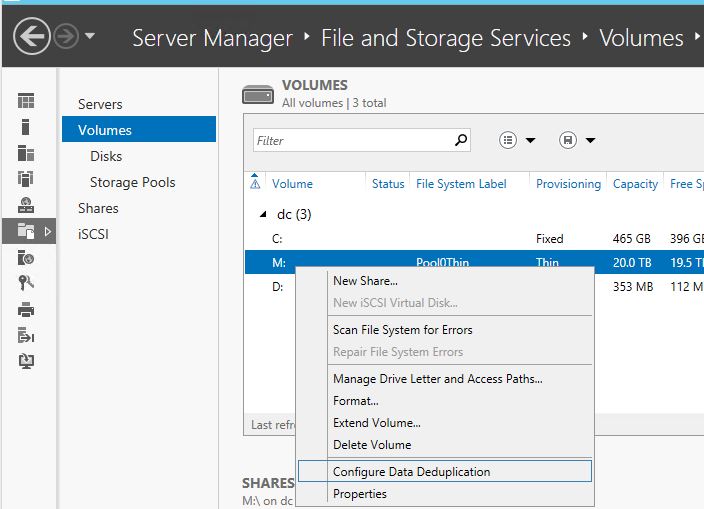Click the Pool0Thin file system label
Viewport: 704px width, 509px height.
pos(442,262)
